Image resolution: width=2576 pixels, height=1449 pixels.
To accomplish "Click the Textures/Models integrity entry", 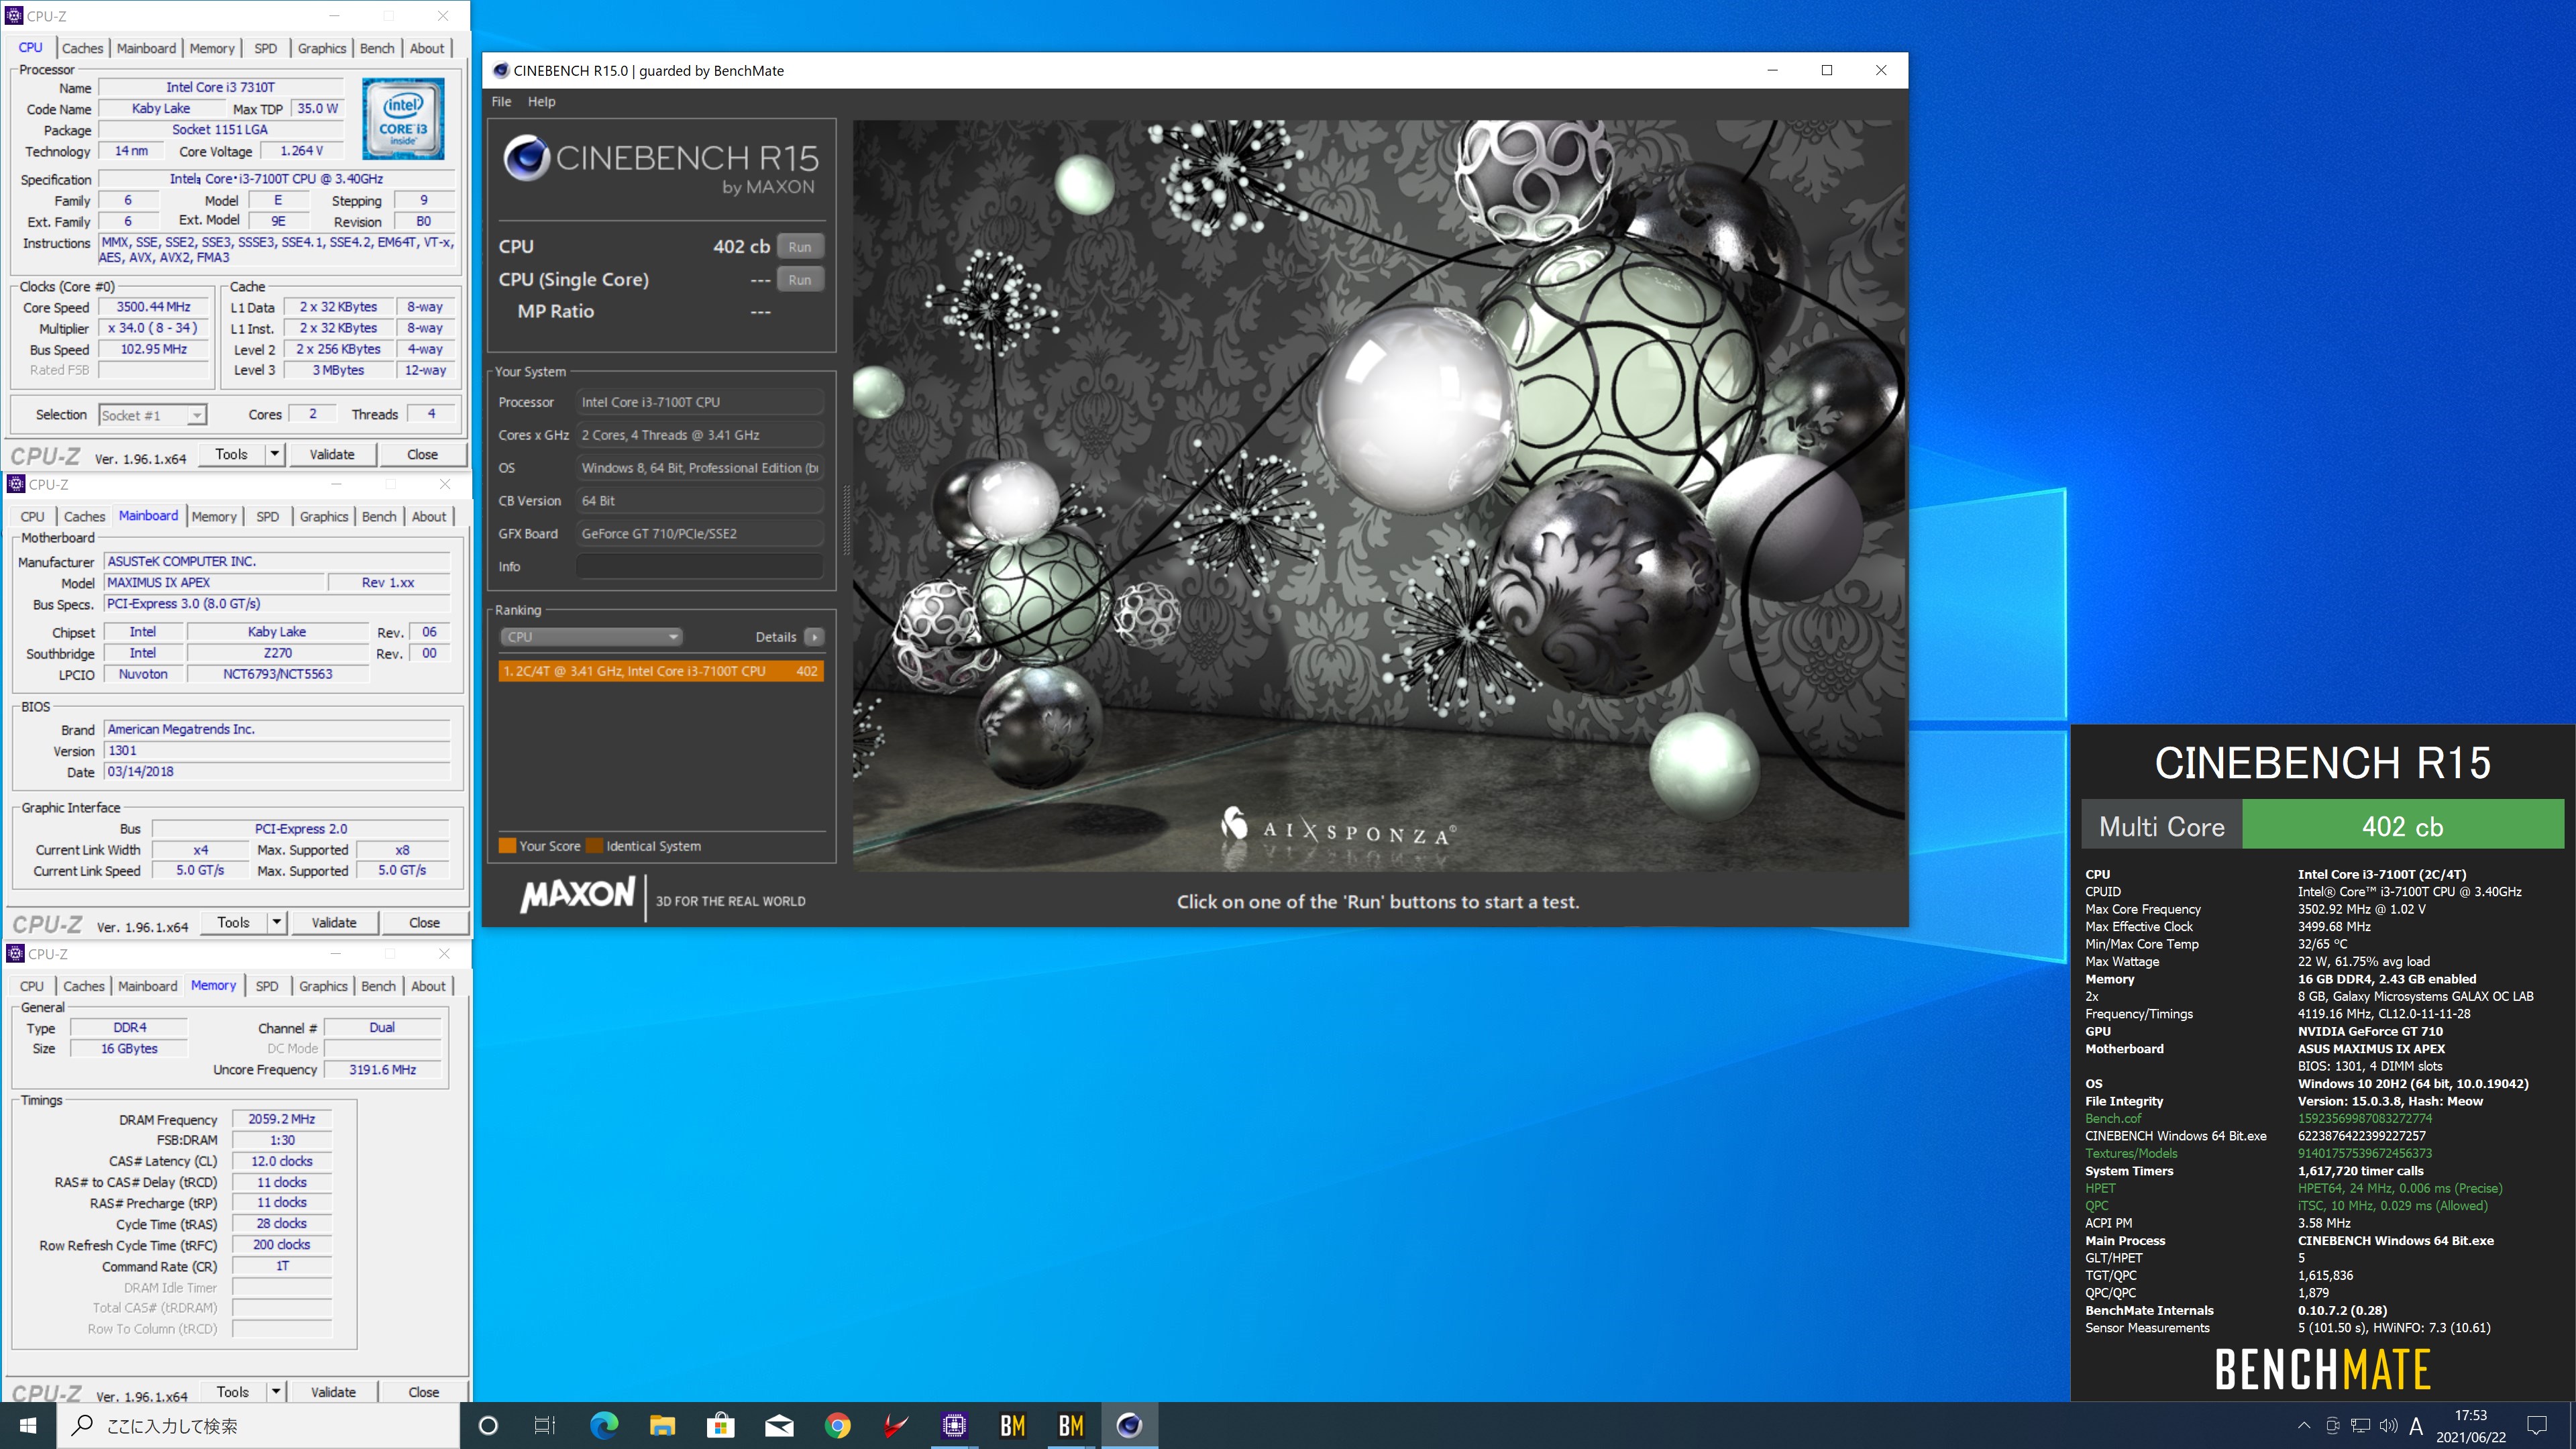I will pyautogui.click(x=2131, y=1153).
